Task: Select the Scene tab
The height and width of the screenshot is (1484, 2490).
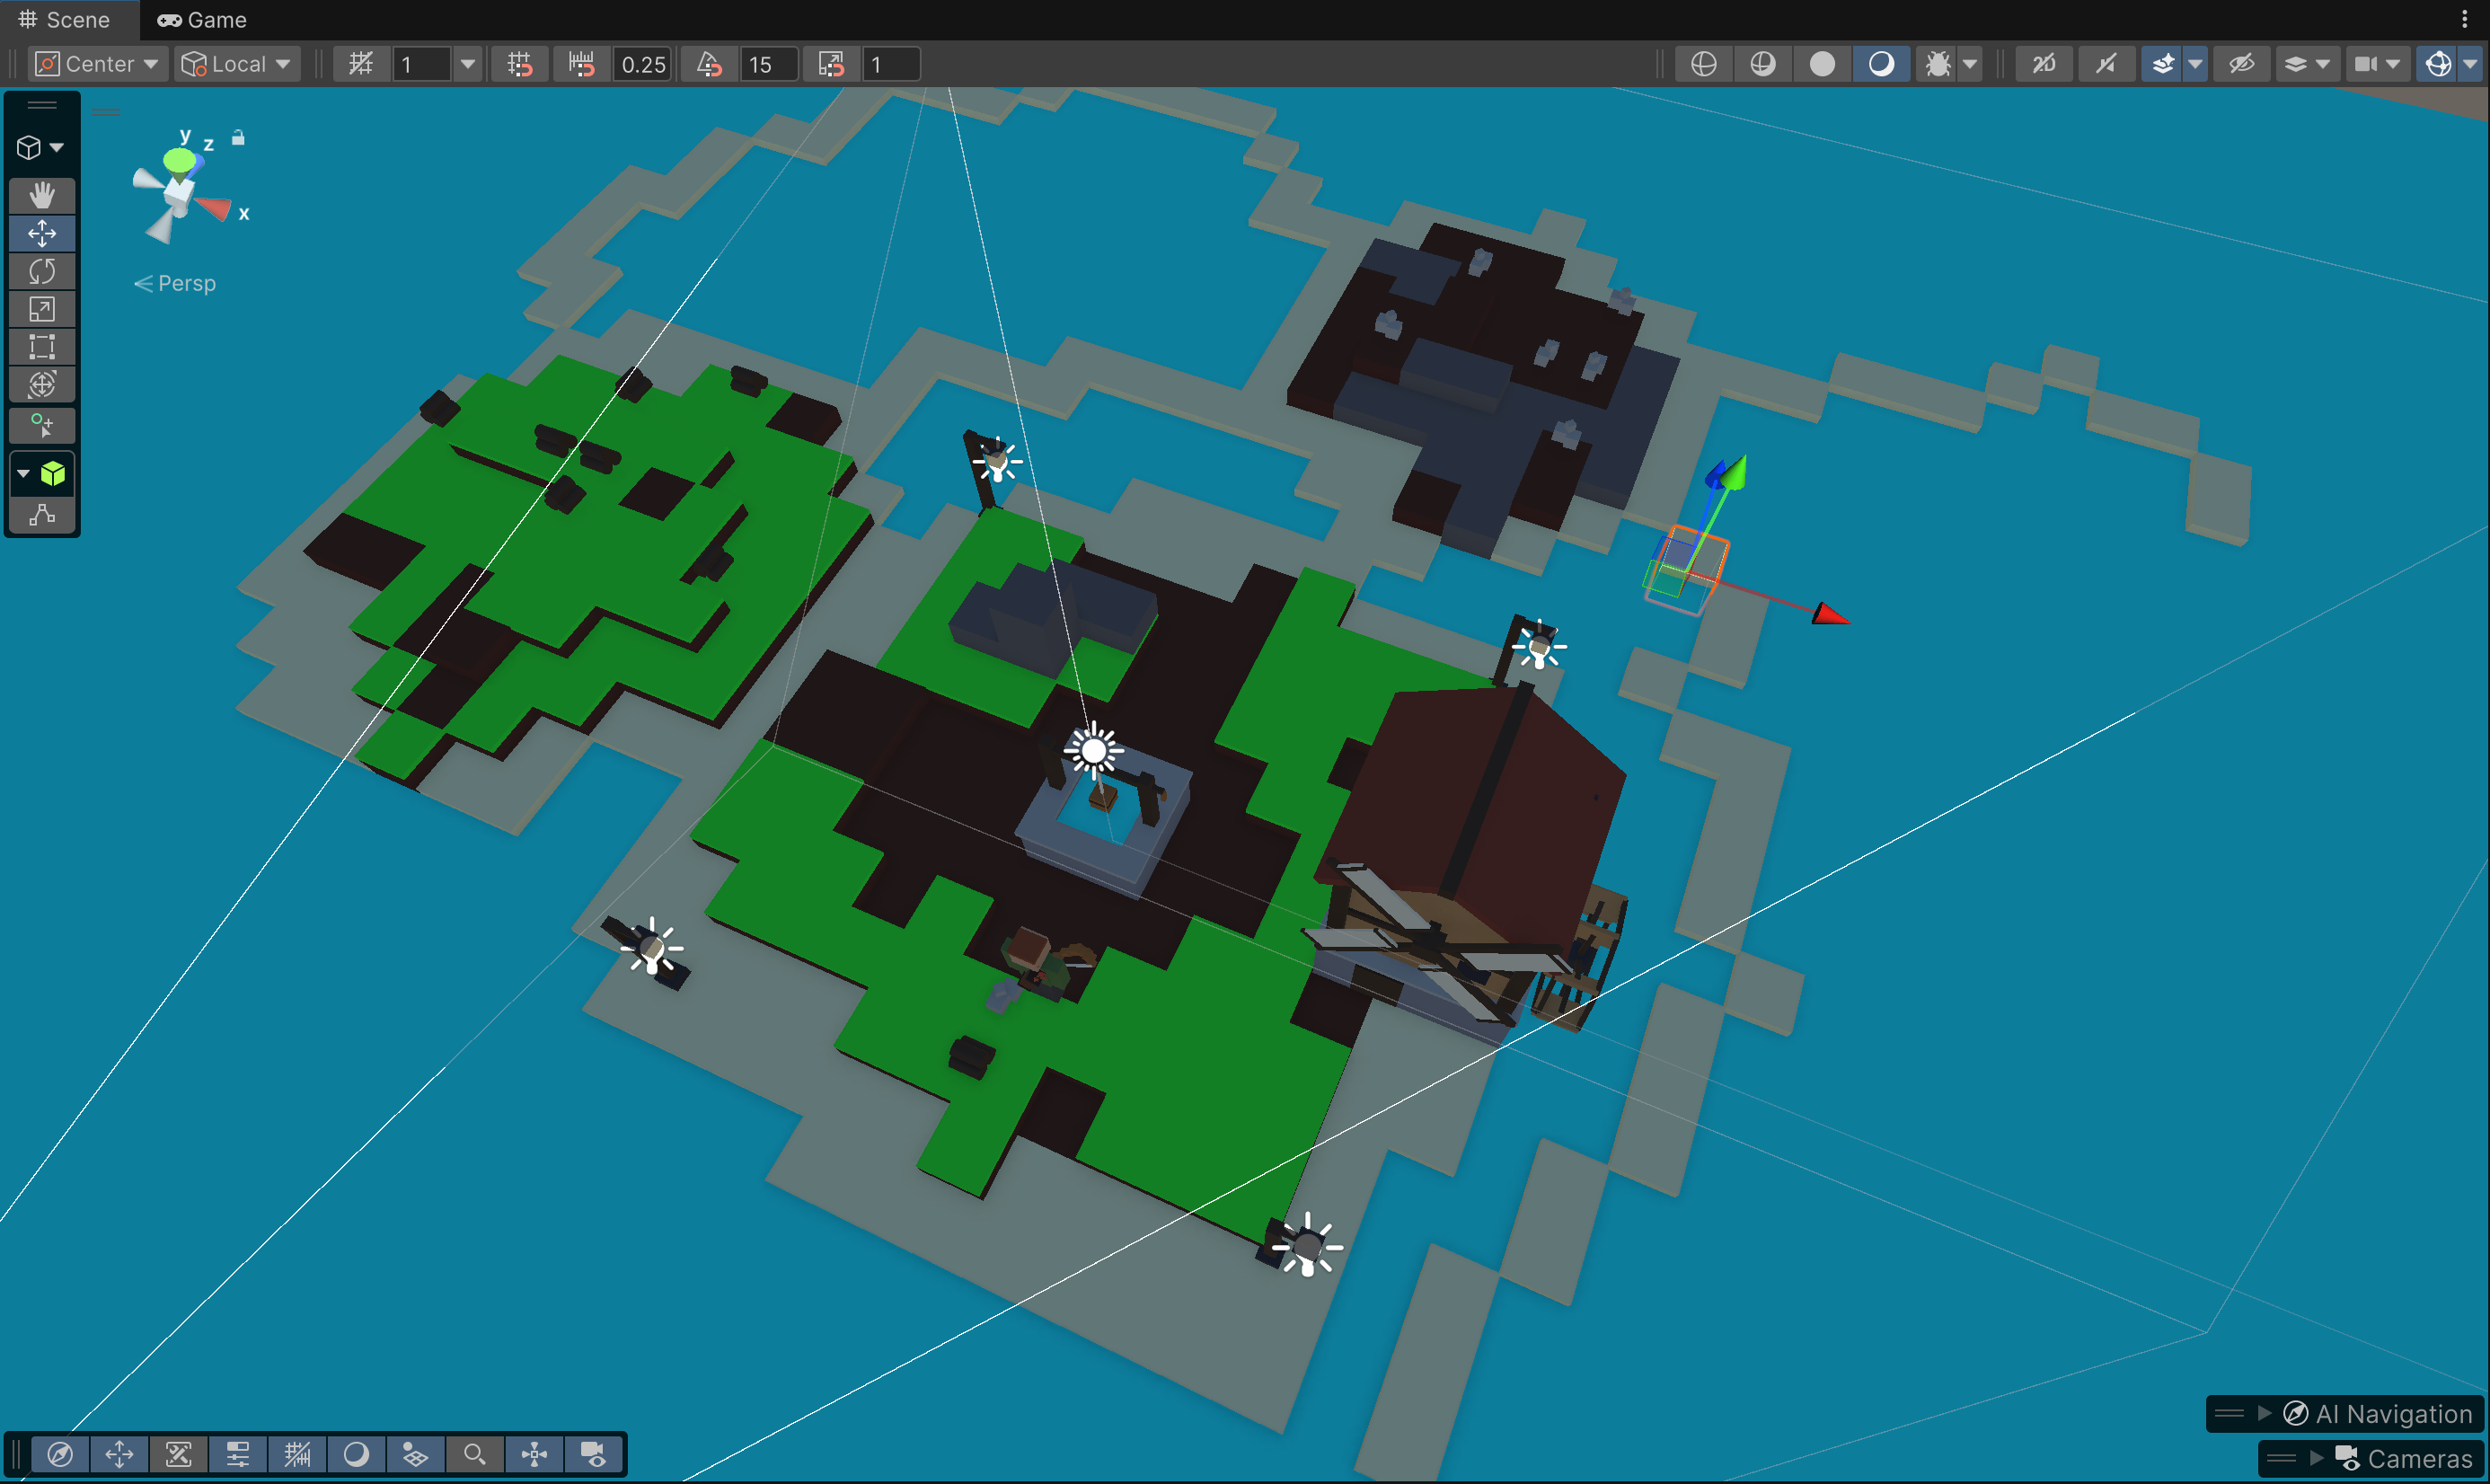Action: click(x=64, y=20)
